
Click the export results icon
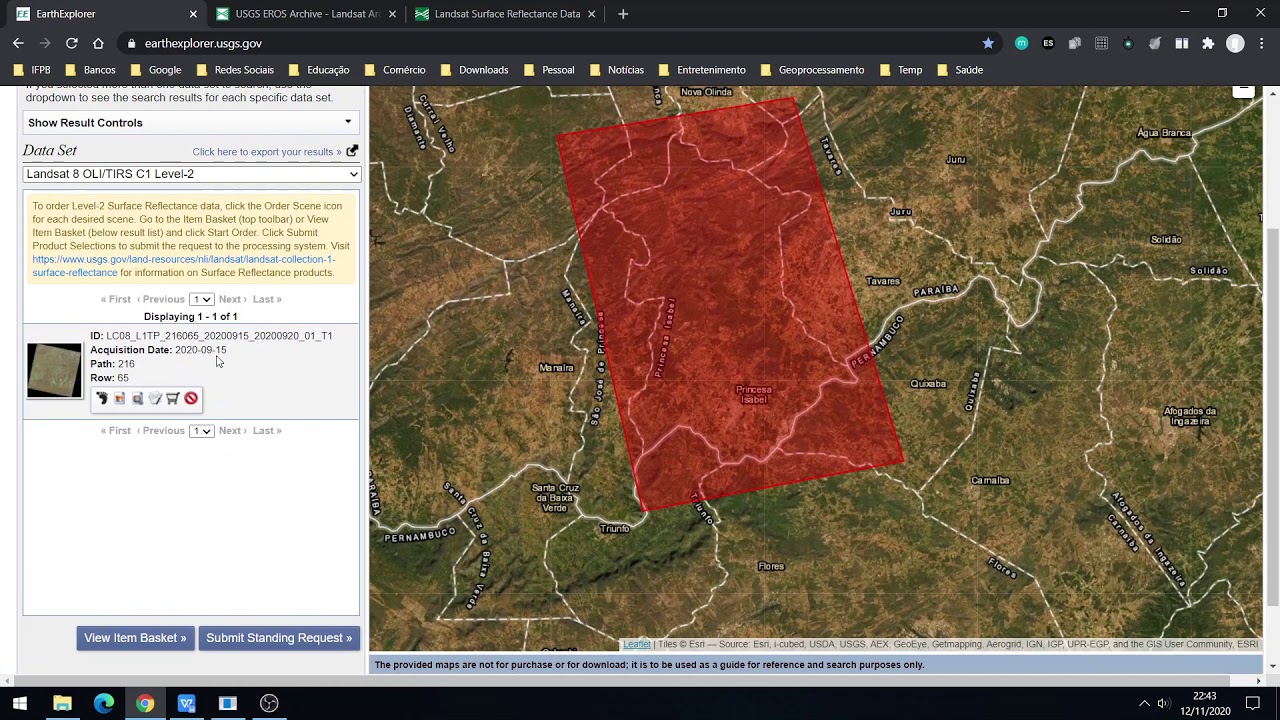tap(352, 151)
